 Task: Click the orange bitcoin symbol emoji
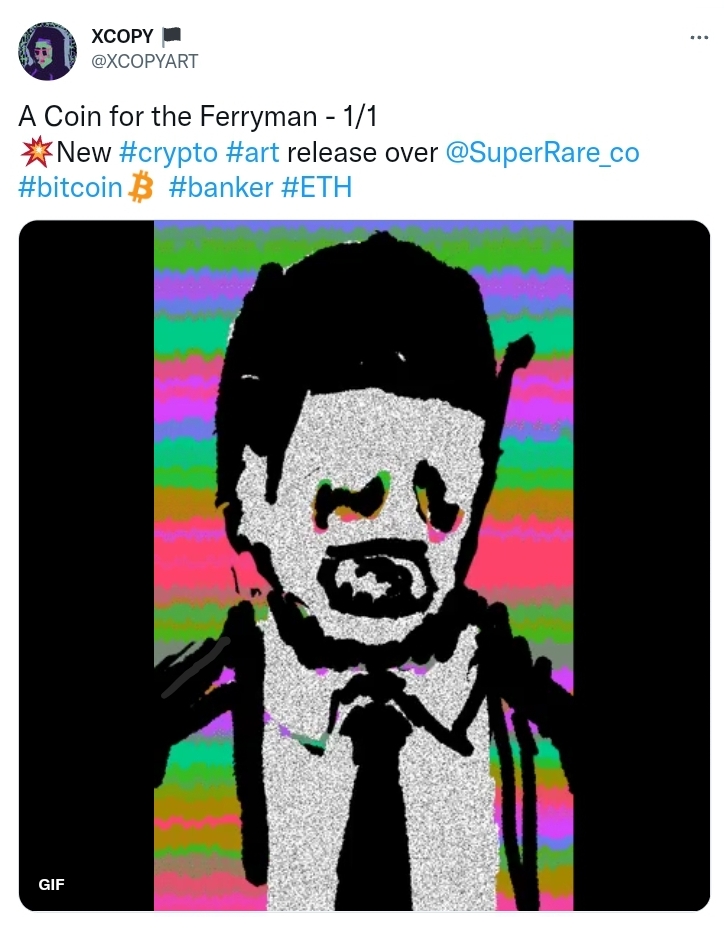coord(142,187)
